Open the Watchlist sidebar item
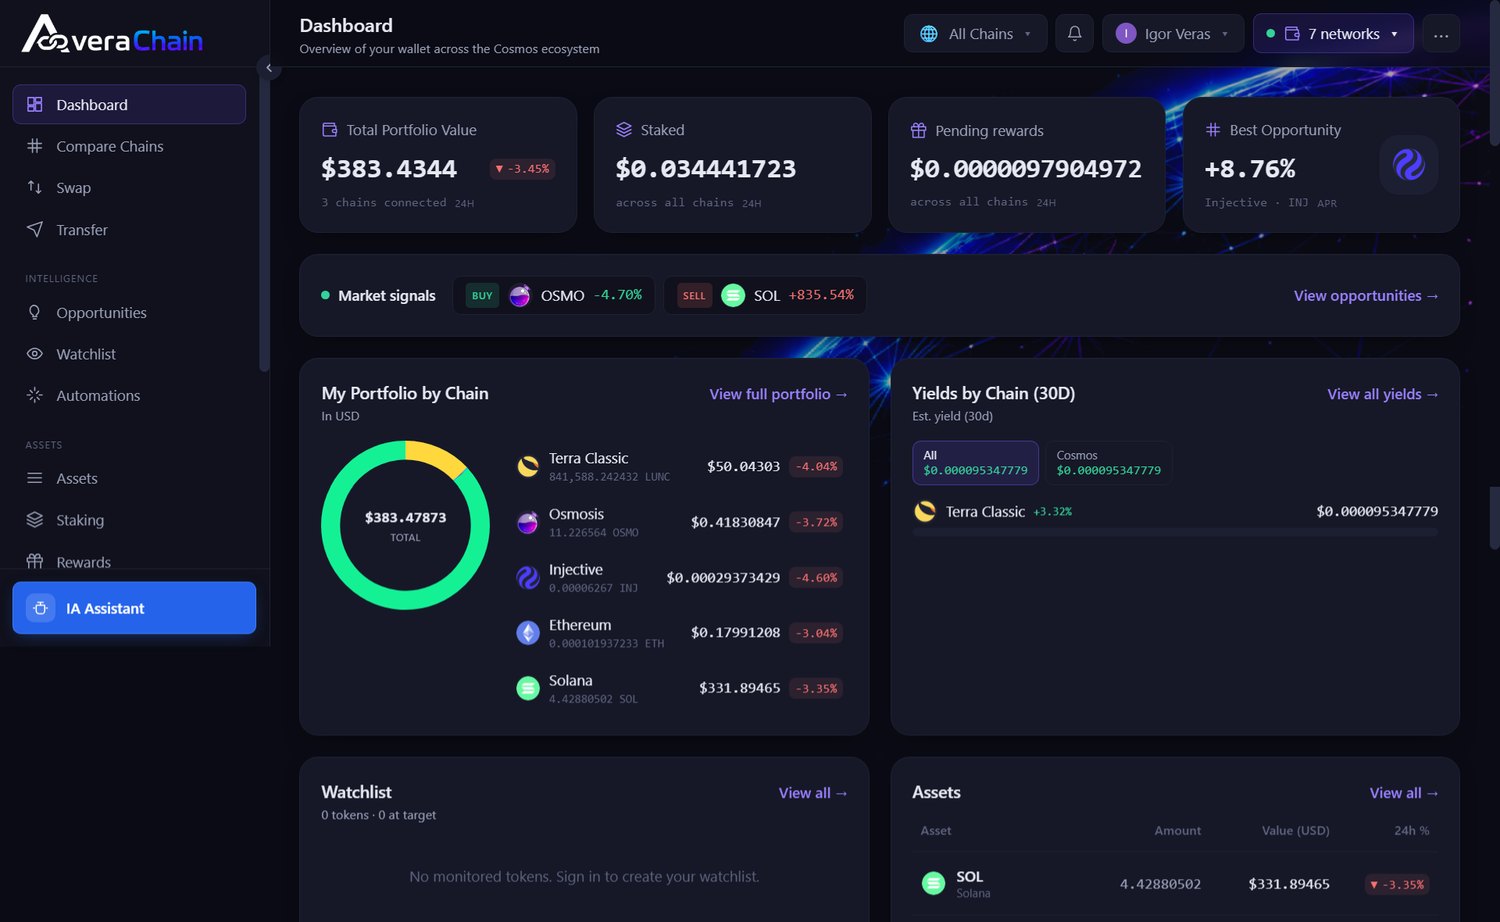Viewport: 1500px width, 922px height. (x=129, y=354)
